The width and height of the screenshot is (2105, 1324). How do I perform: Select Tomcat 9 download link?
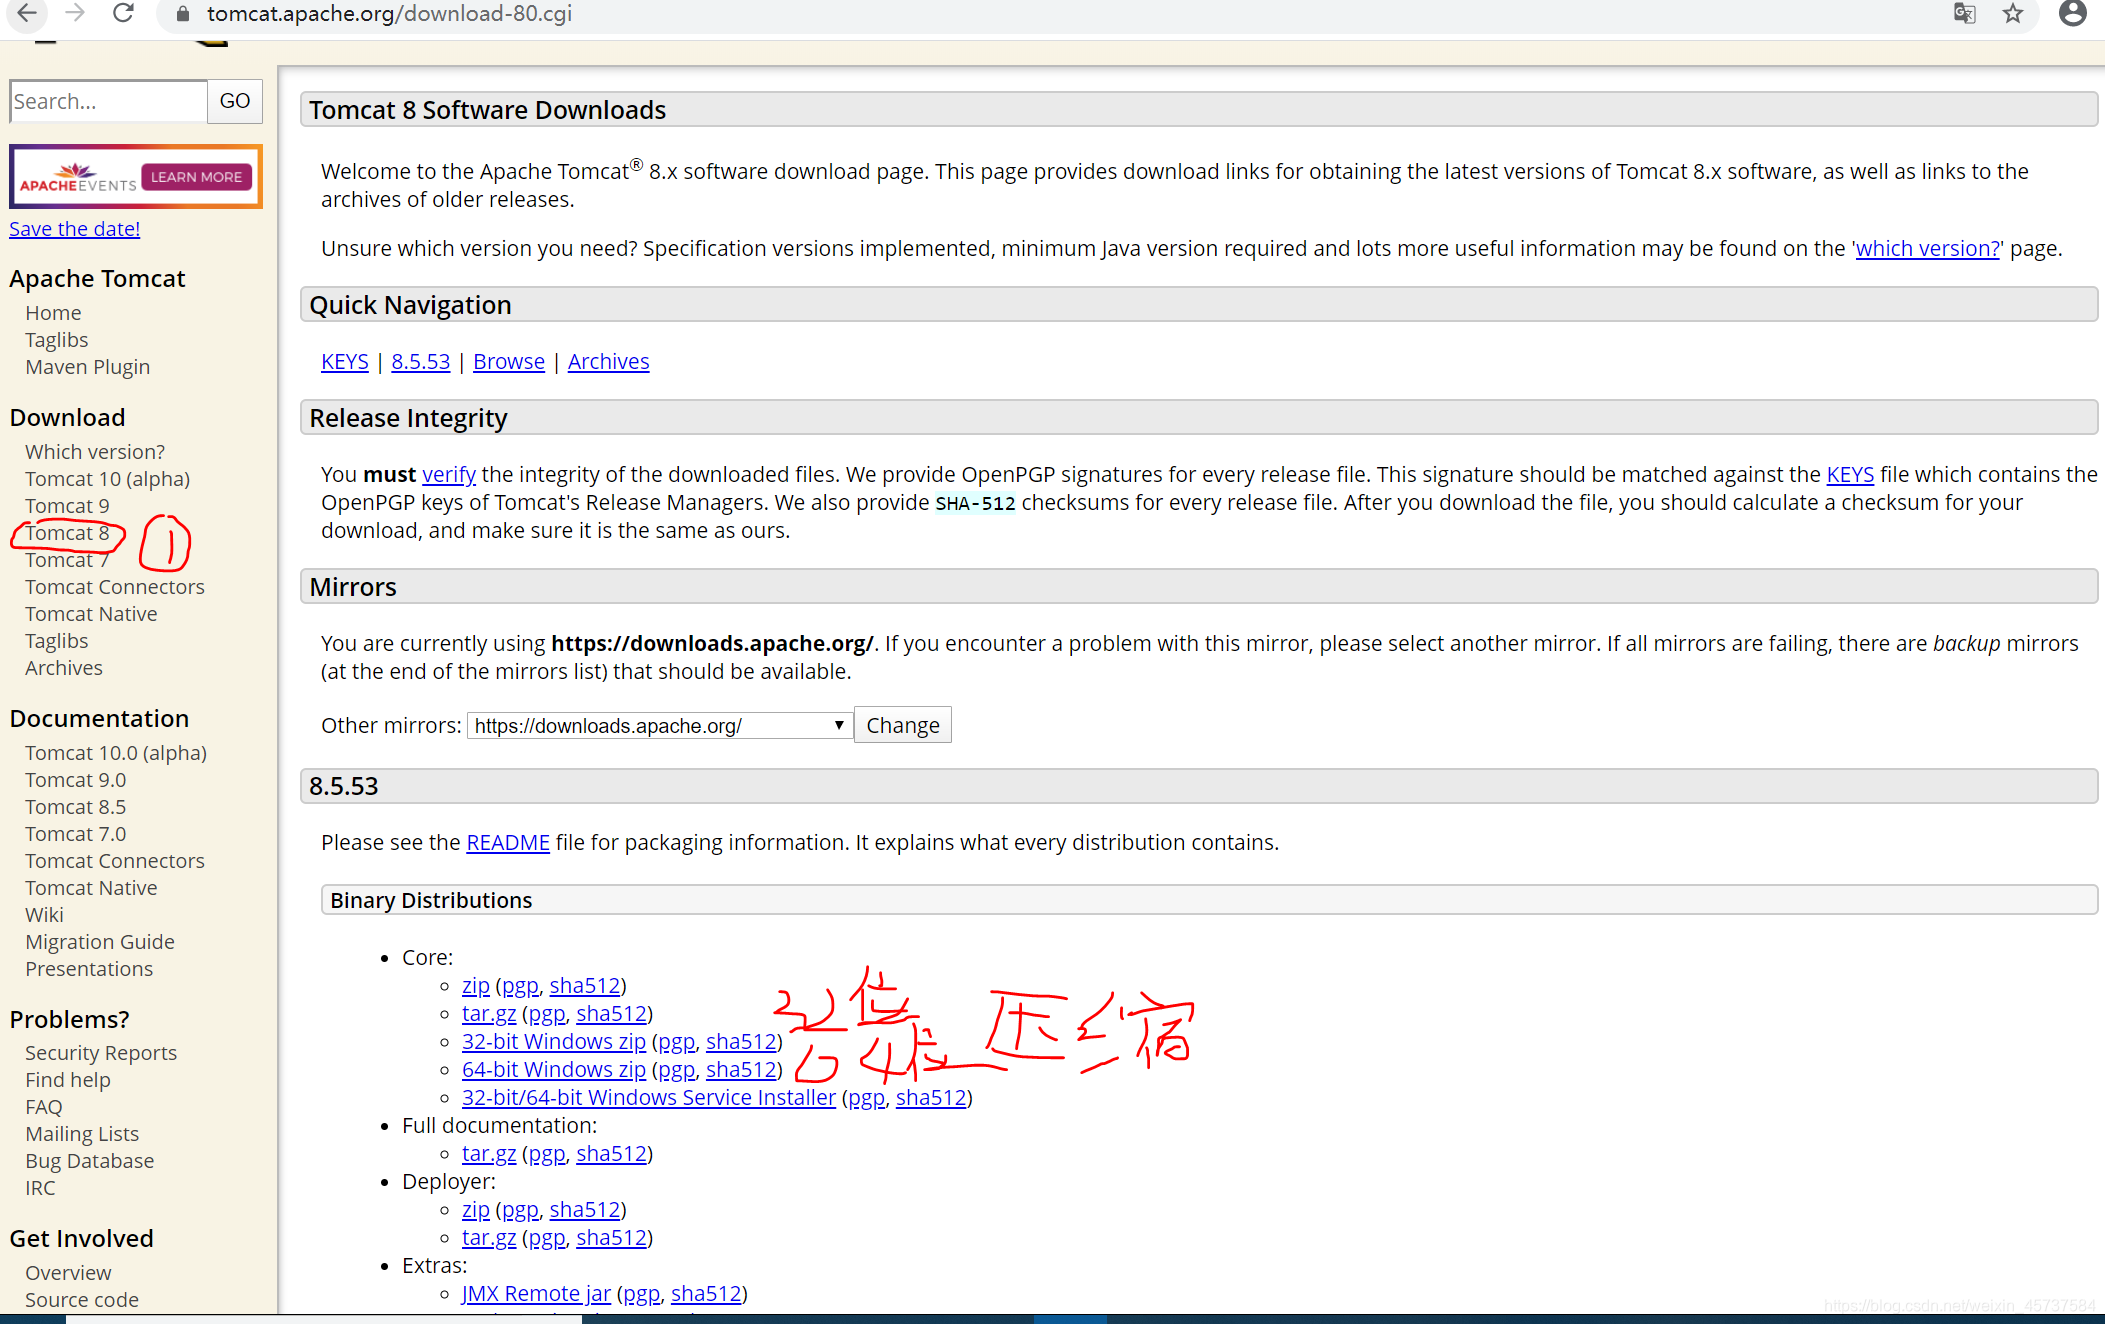[67, 506]
